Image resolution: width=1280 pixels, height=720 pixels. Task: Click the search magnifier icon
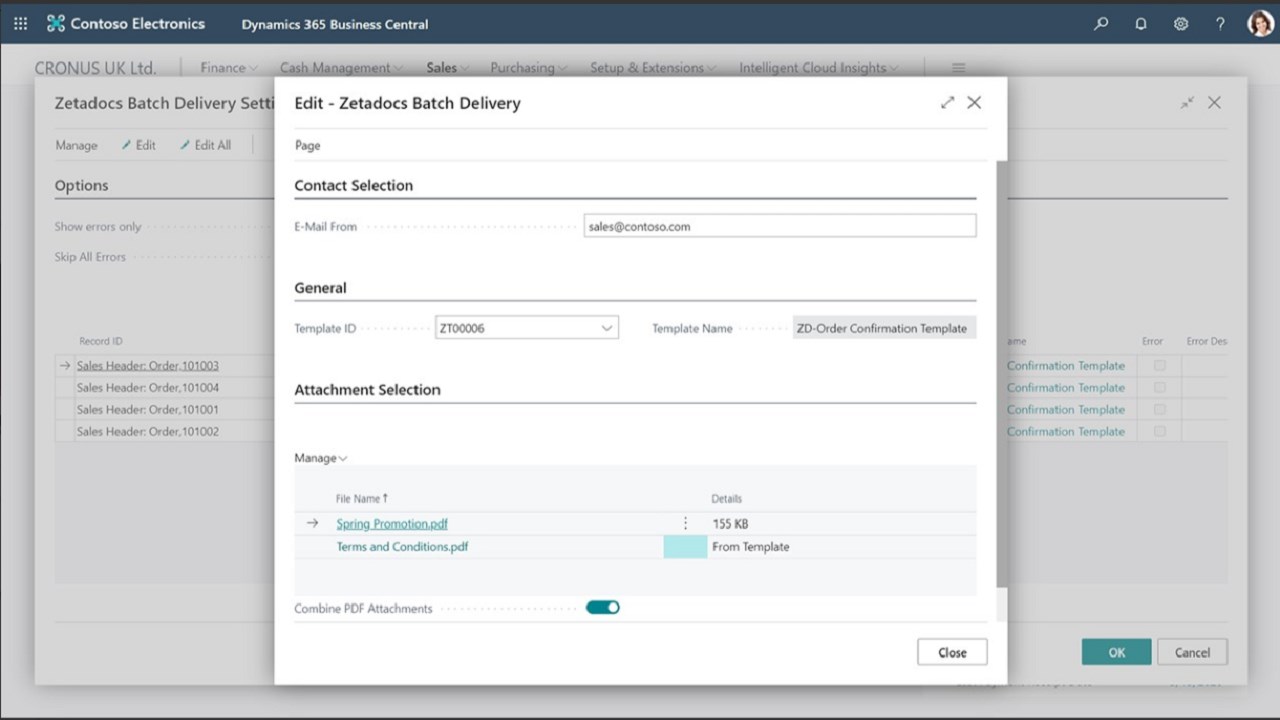(1101, 23)
